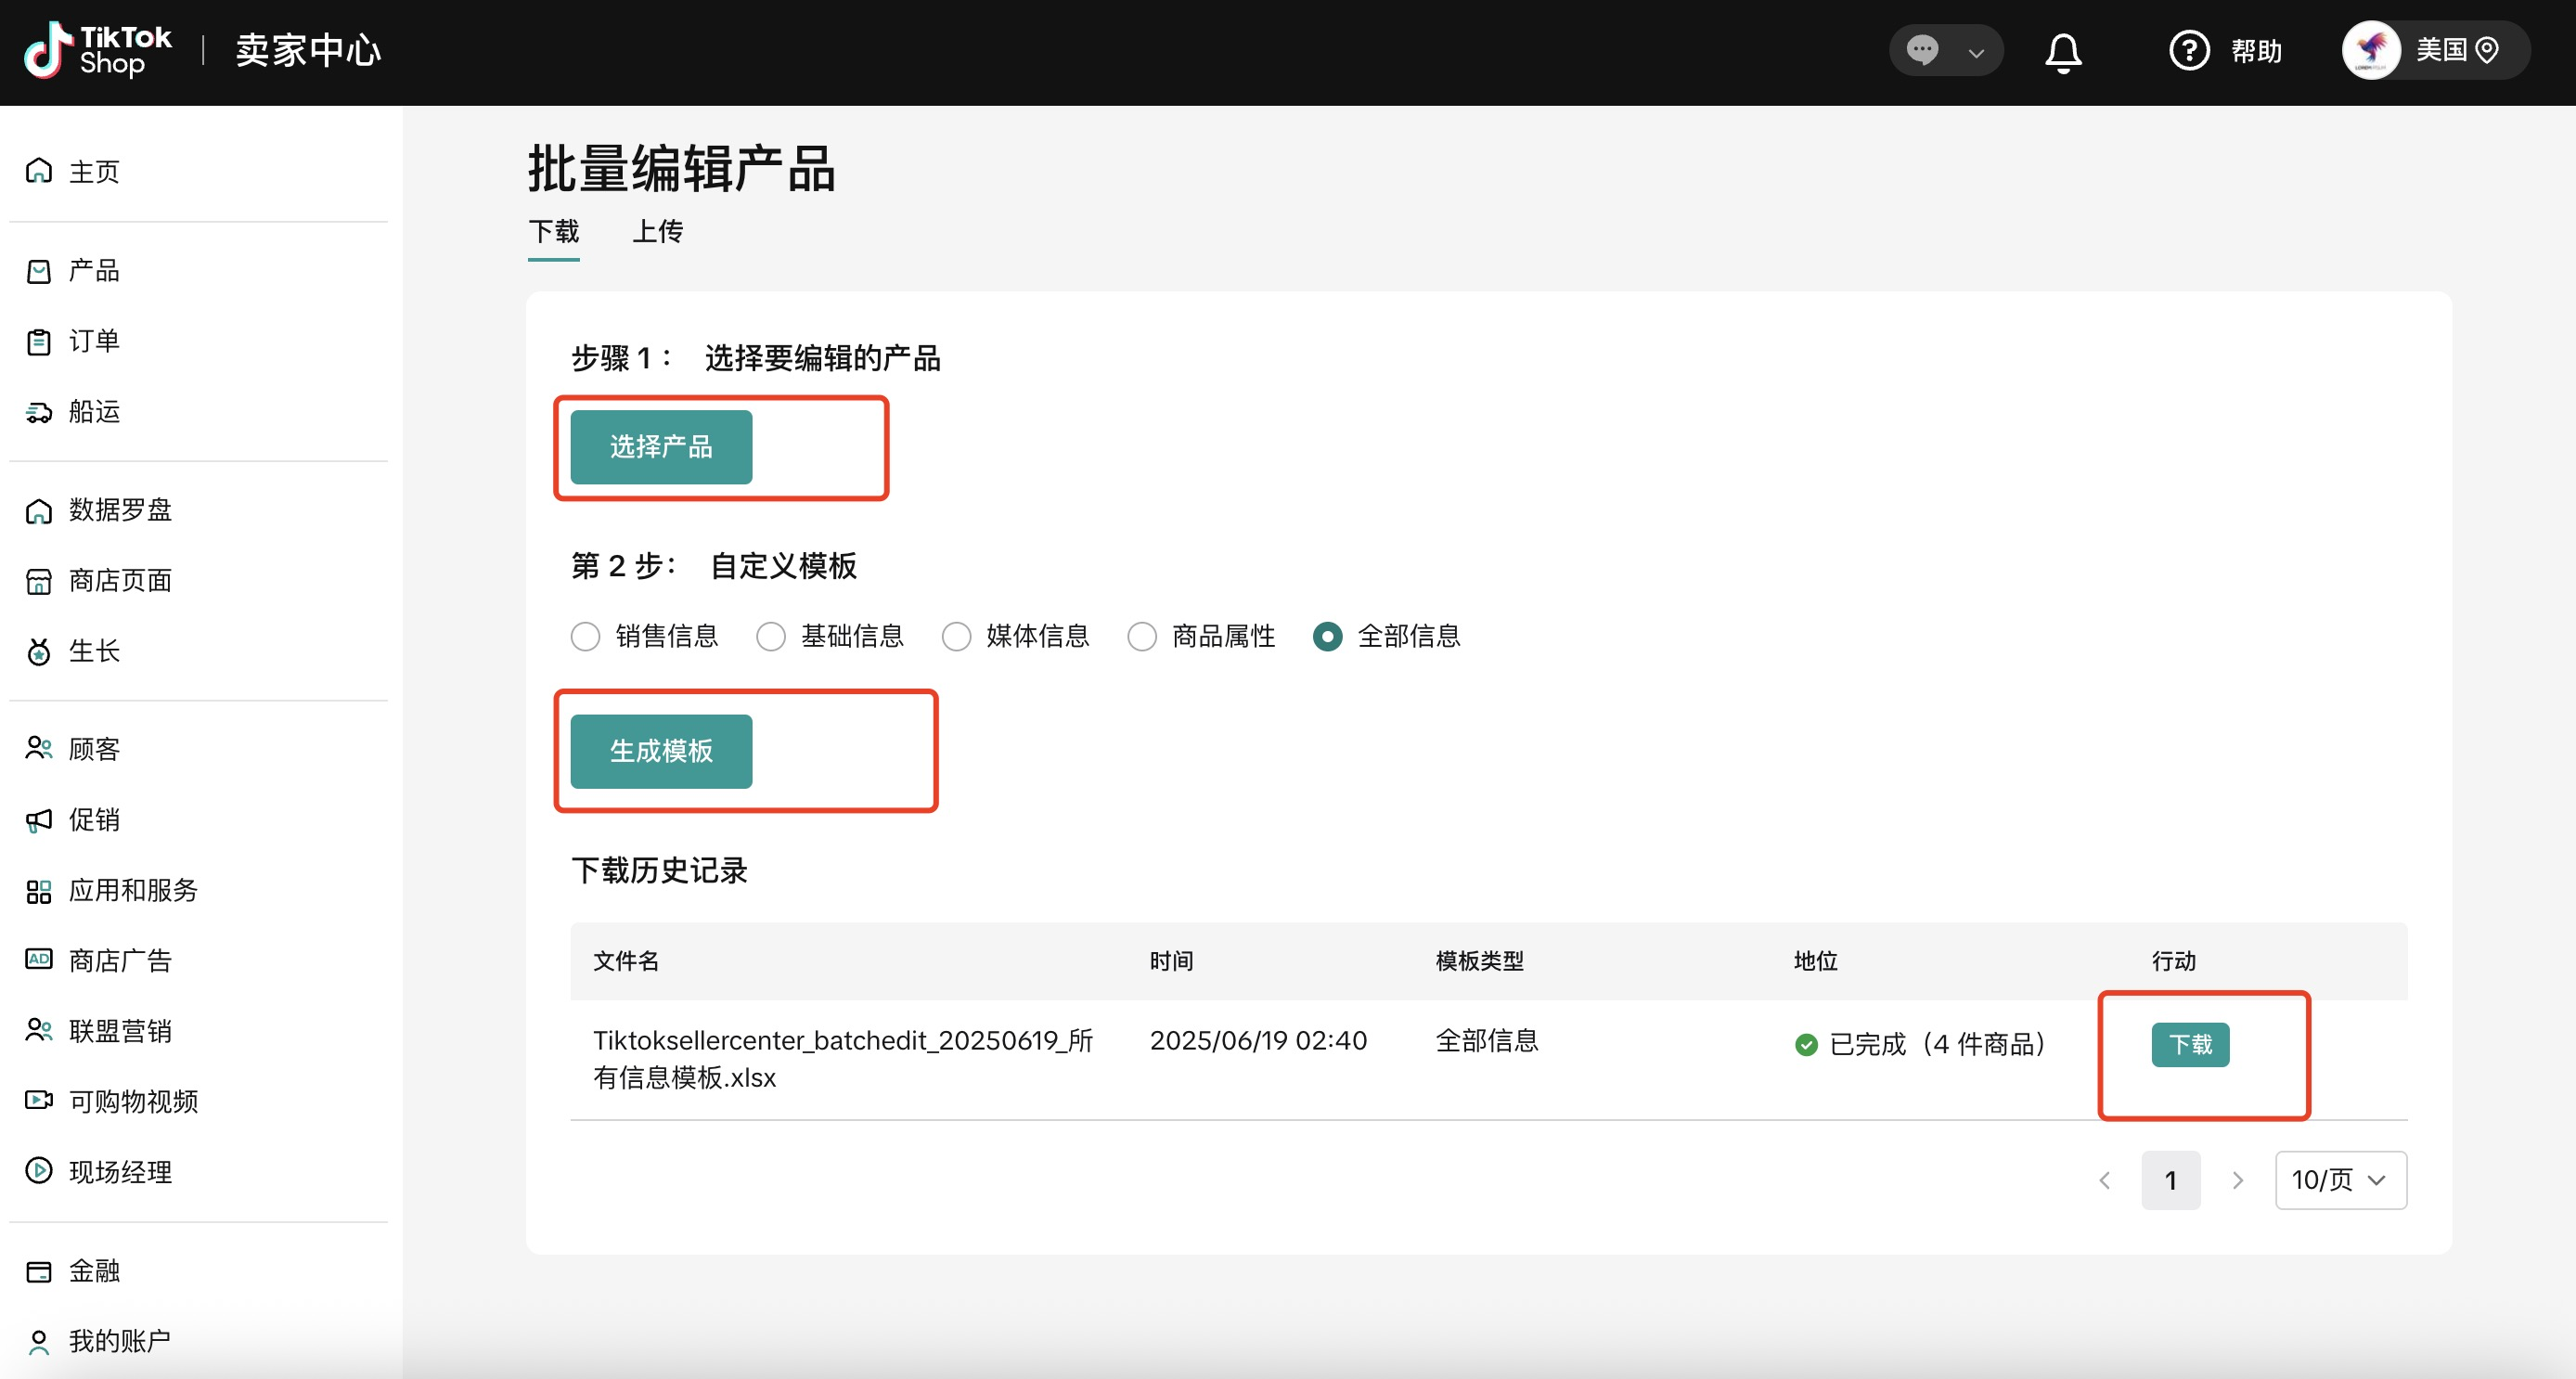Open the help question mark icon

[x=2188, y=51]
